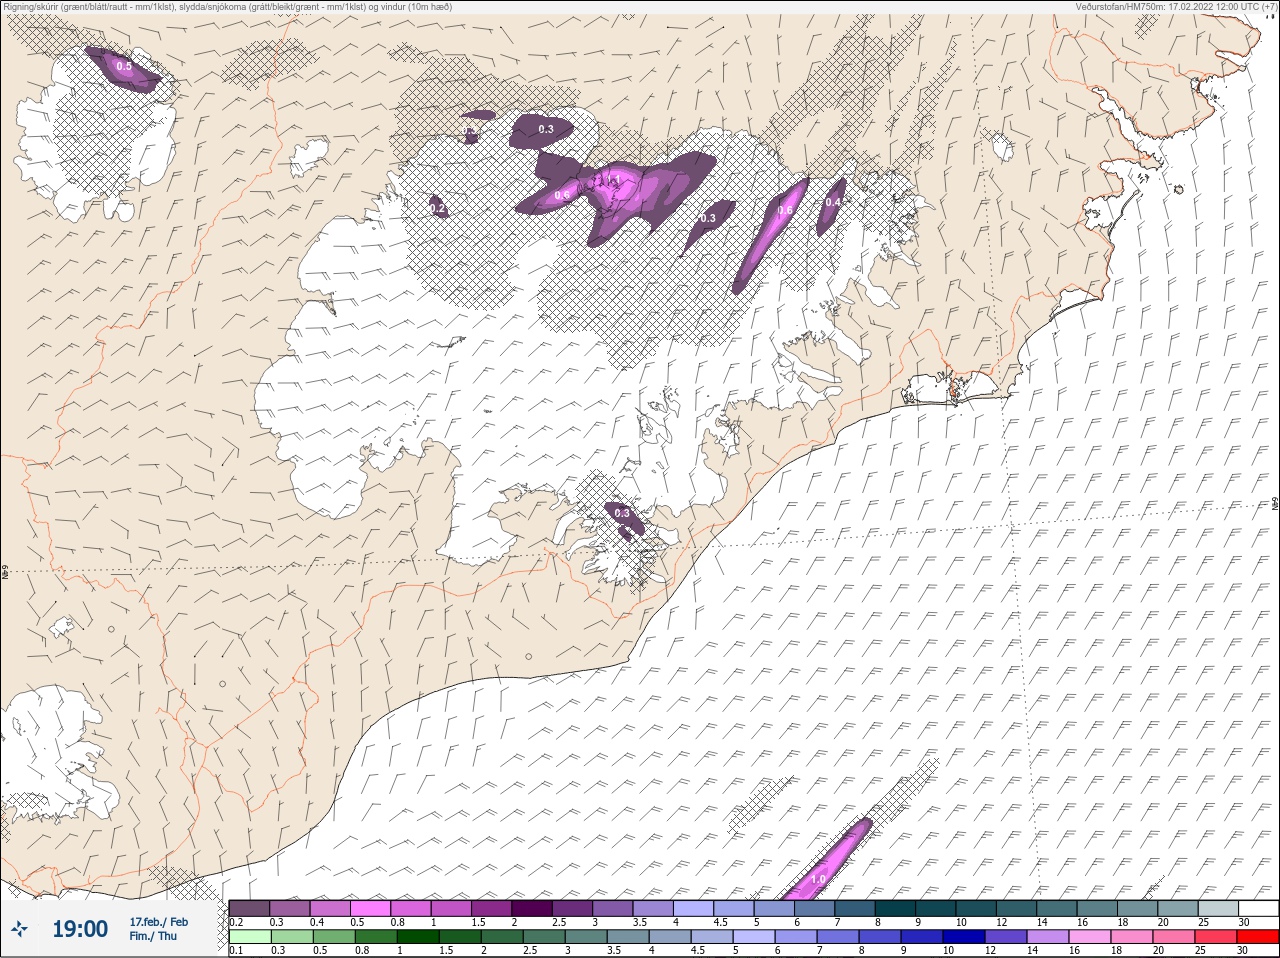
Task: Select the dull purple 0.2 swatch, top legend row
Action: (250, 908)
